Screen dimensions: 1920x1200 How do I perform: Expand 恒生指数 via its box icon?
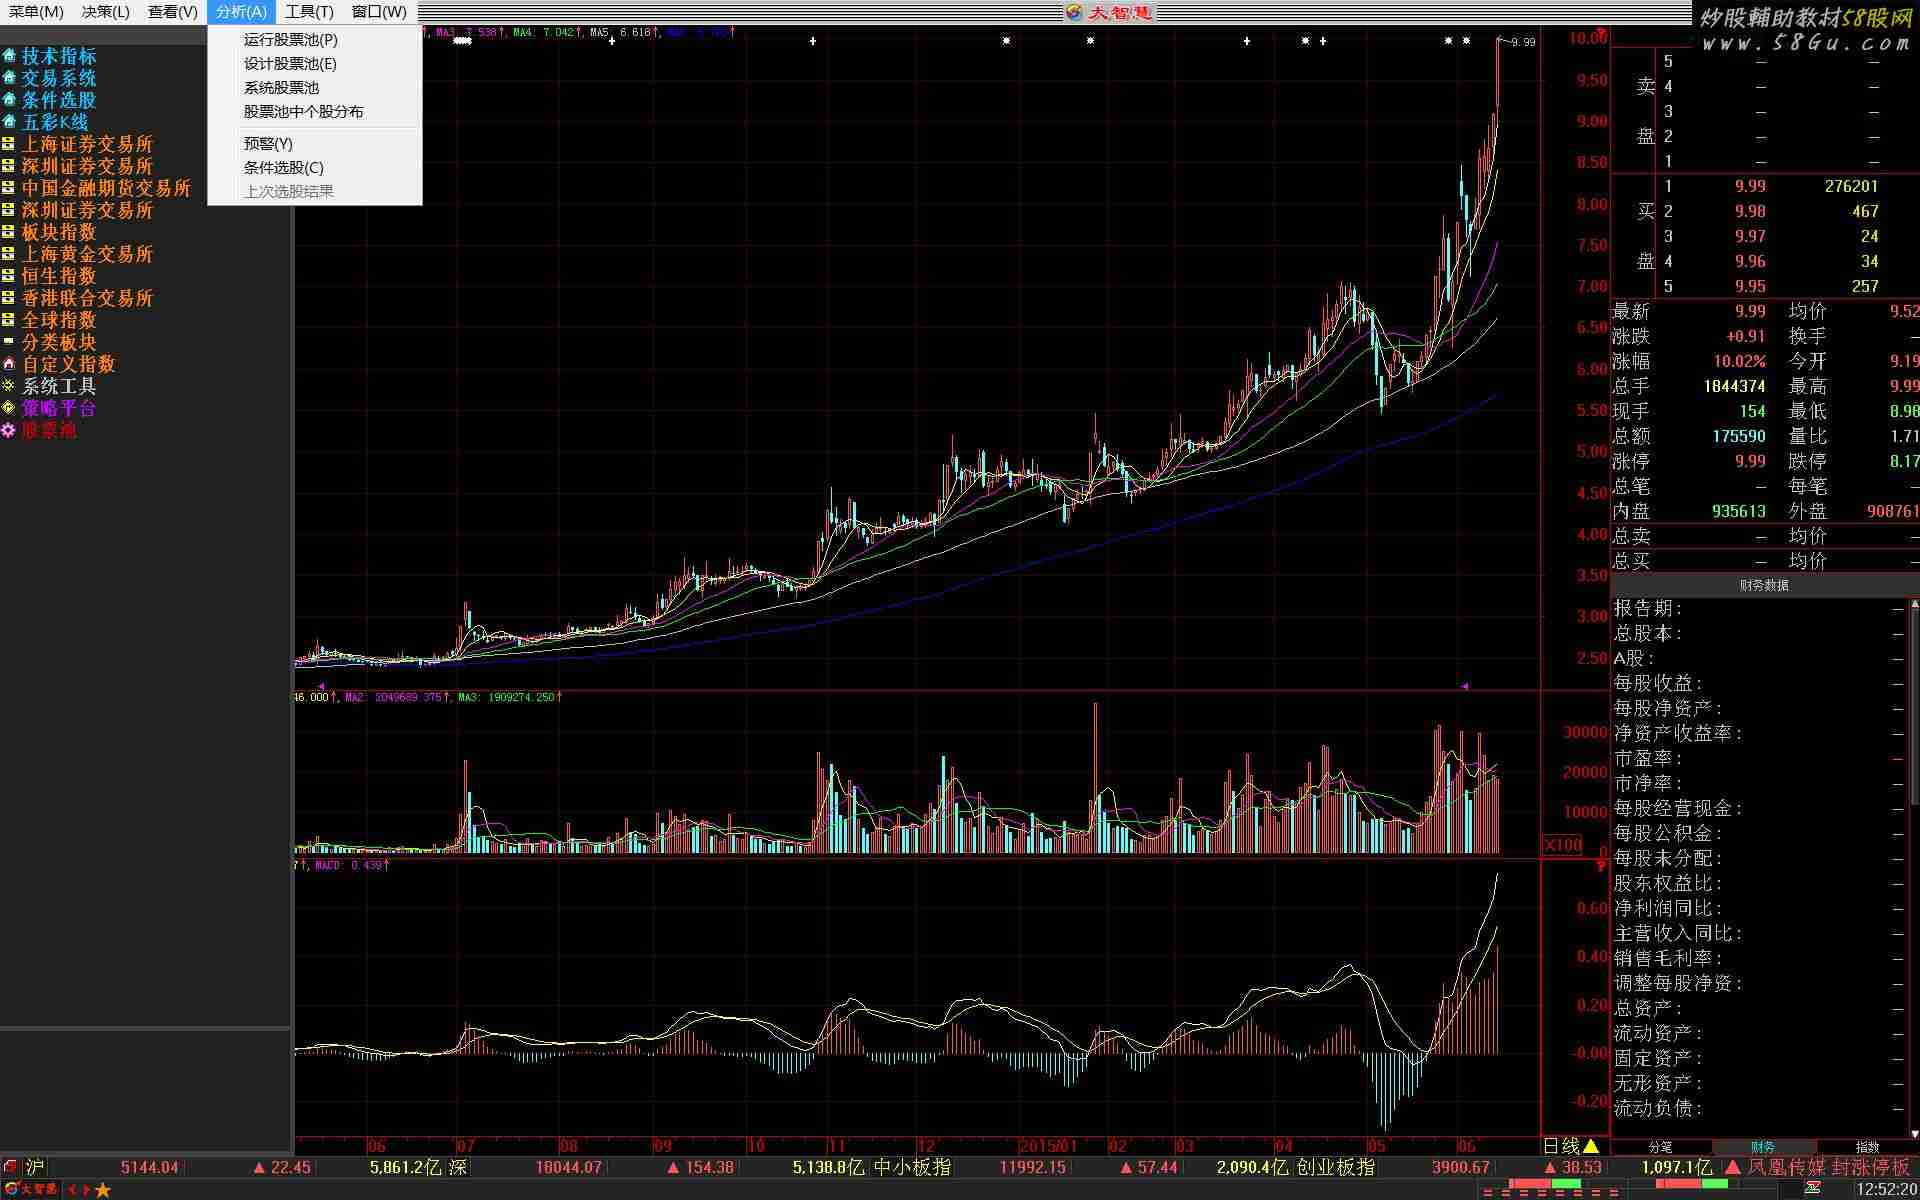9,276
